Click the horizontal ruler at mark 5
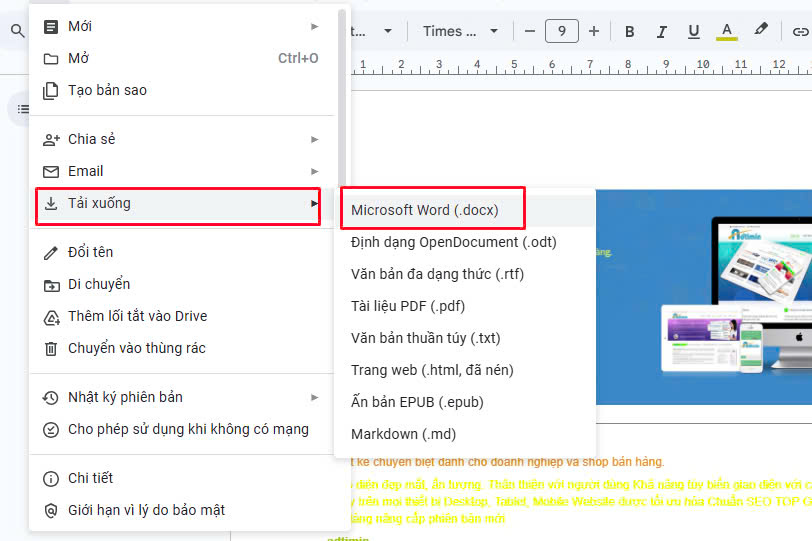The height and width of the screenshot is (541, 812). 514,65
